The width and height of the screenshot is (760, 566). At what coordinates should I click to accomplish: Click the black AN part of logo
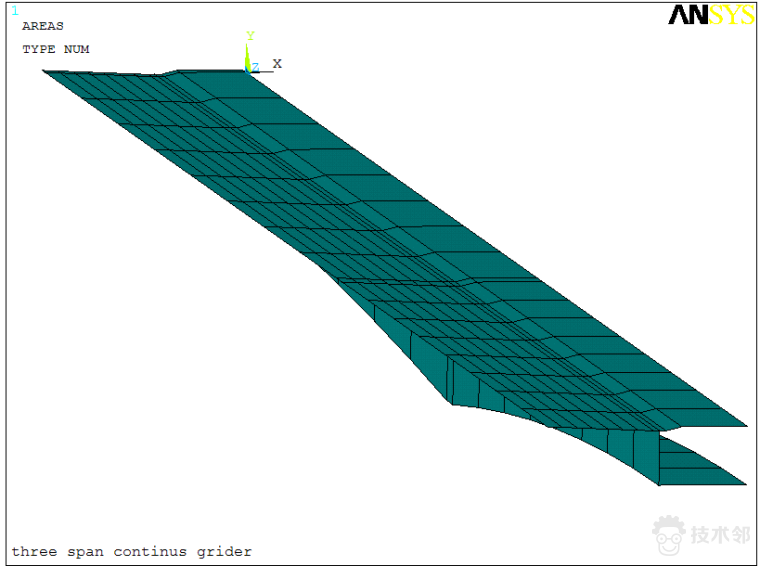tap(689, 15)
